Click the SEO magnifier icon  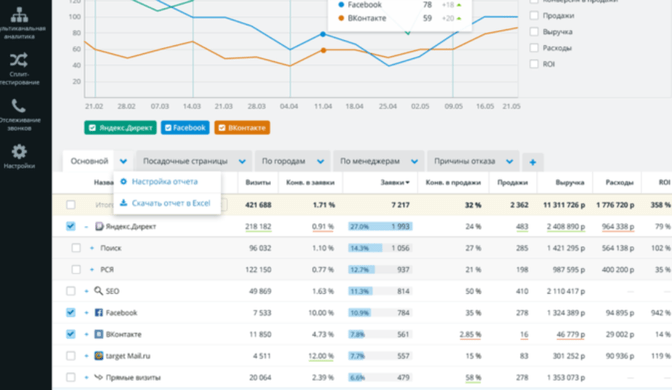(99, 291)
